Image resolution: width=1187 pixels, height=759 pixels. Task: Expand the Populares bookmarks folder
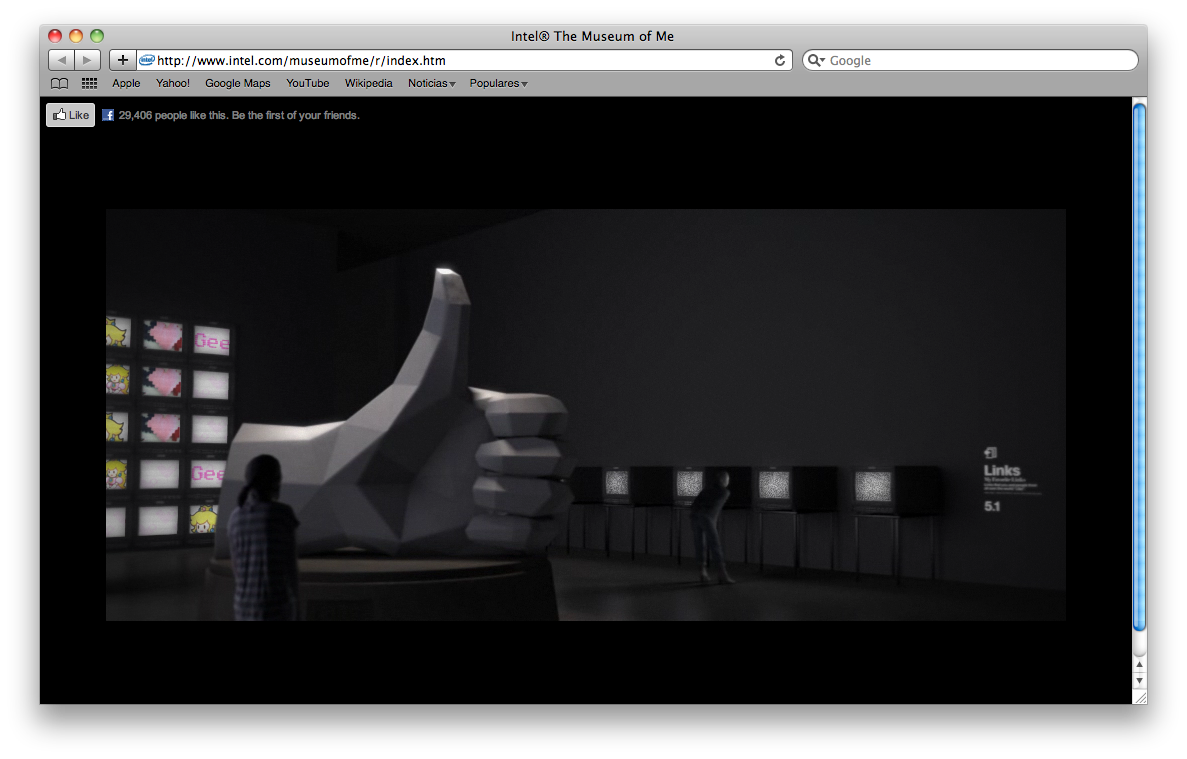coord(498,84)
